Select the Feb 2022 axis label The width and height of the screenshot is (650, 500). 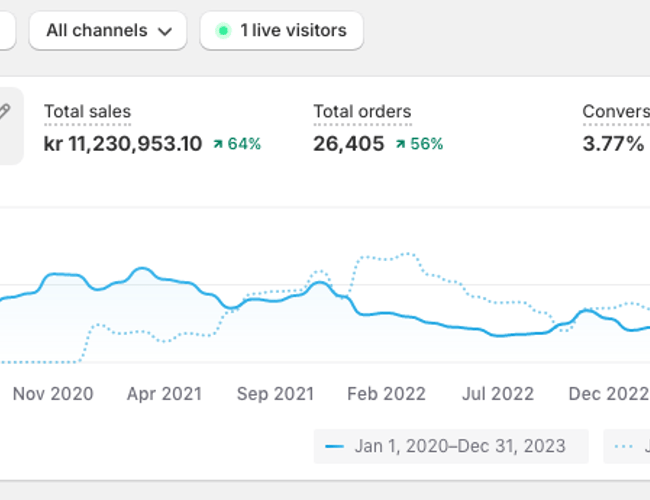click(x=386, y=394)
